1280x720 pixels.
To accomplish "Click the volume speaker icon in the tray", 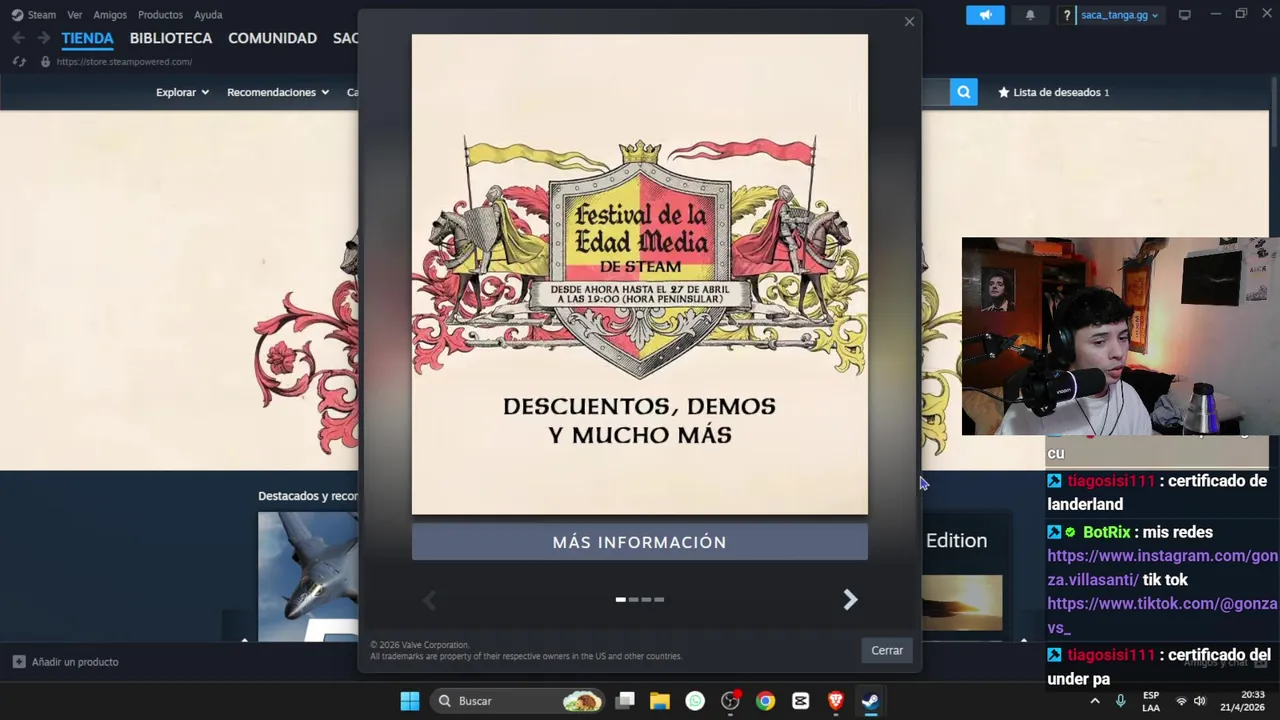I will (x=1200, y=701).
